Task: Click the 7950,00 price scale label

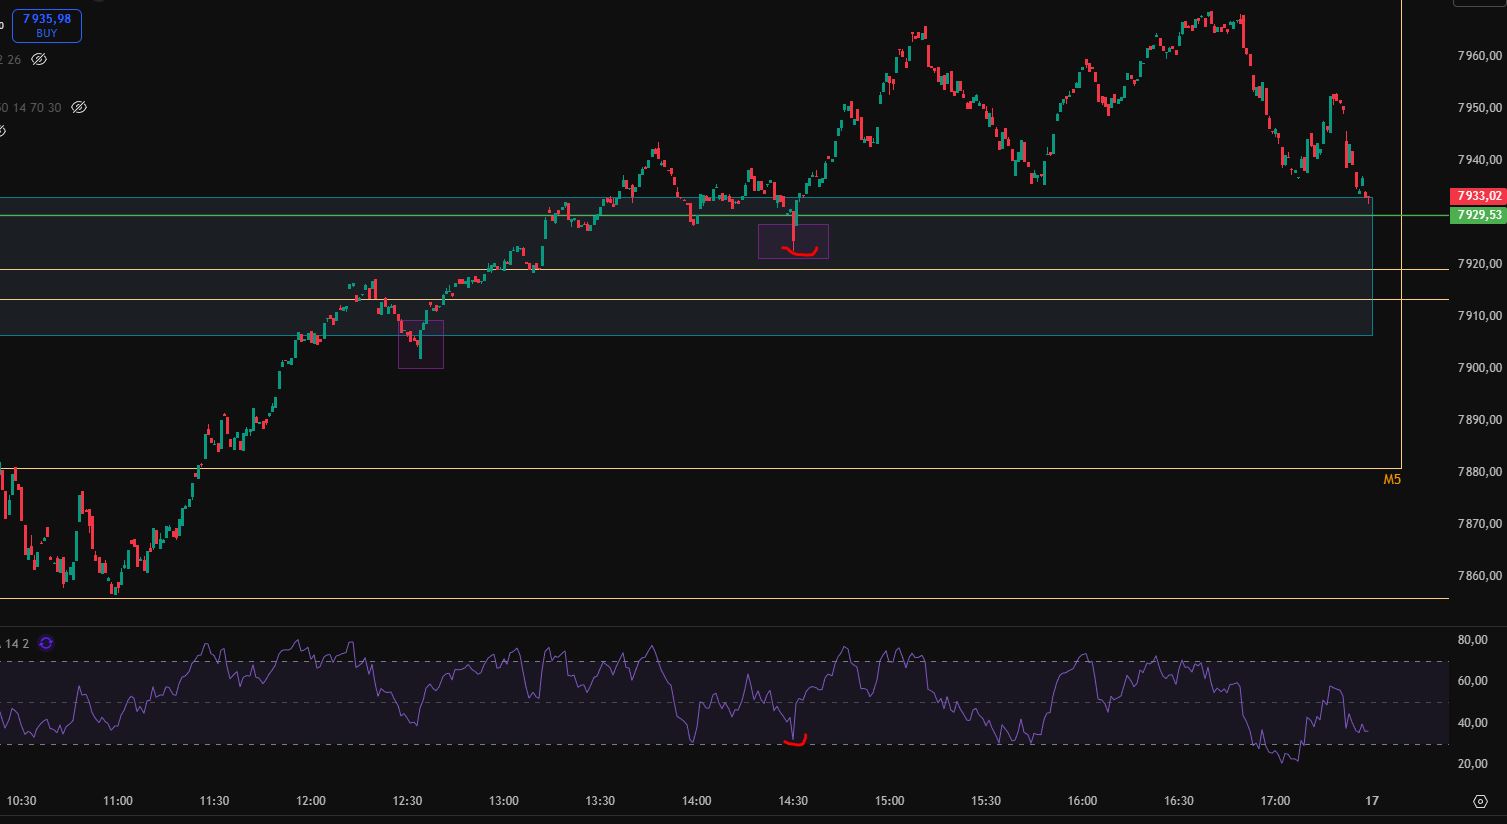Action: pos(1480,108)
